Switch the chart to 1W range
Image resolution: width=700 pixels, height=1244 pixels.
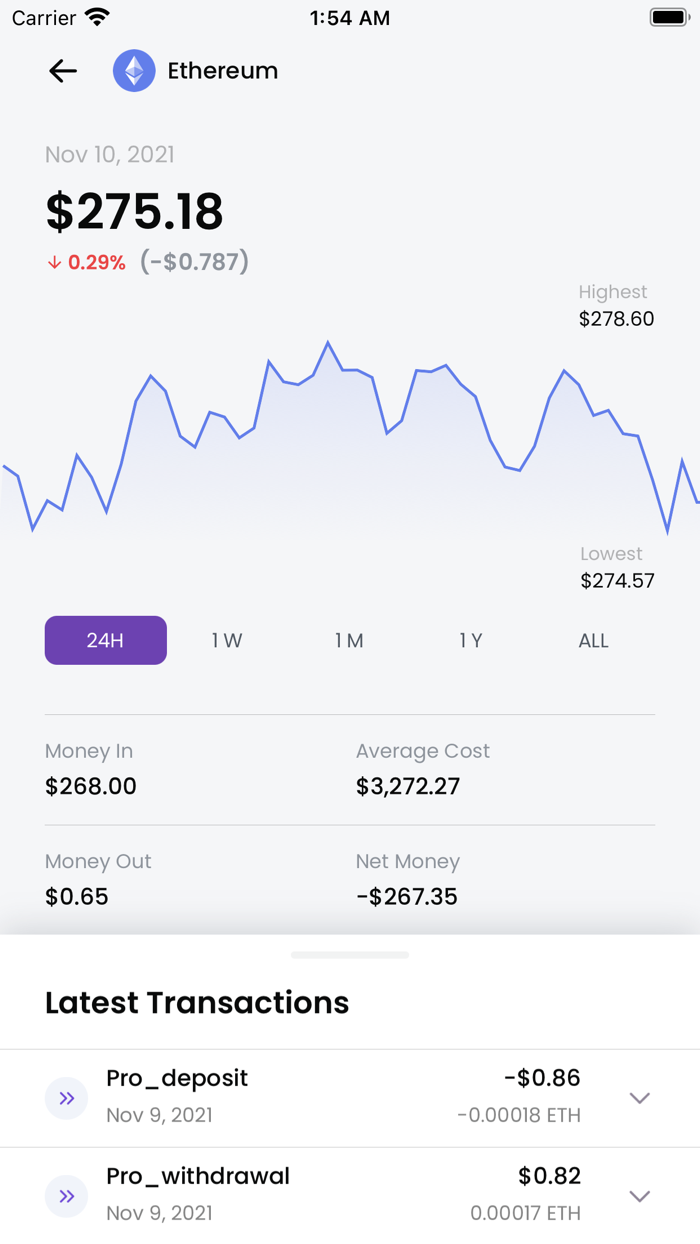point(226,640)
